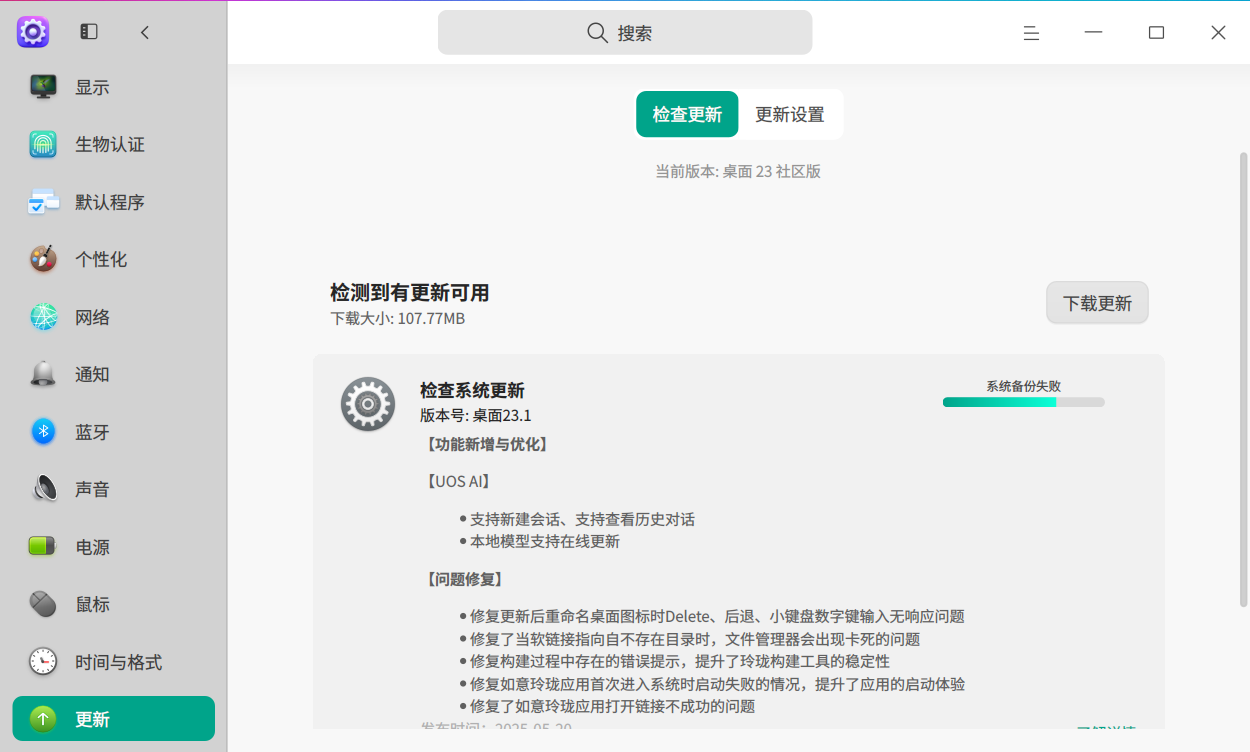This screenshot has width=1250, height=752.
Task: Click the progress bar under 系统备份失败
Action: (1023, 402)
